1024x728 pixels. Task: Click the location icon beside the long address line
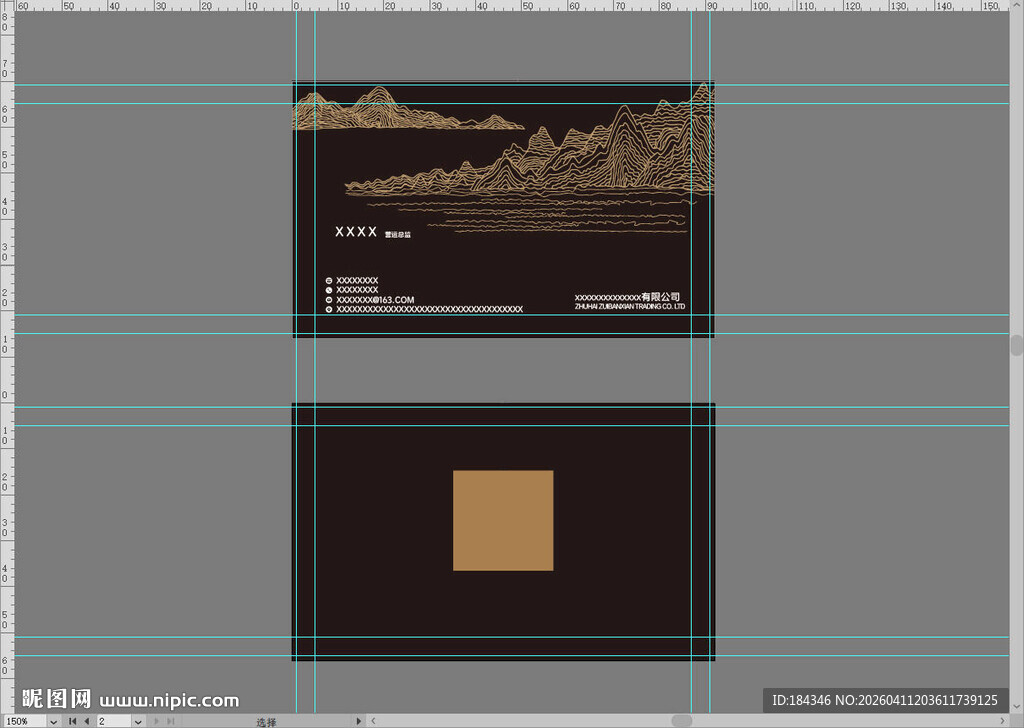point(328,309)
